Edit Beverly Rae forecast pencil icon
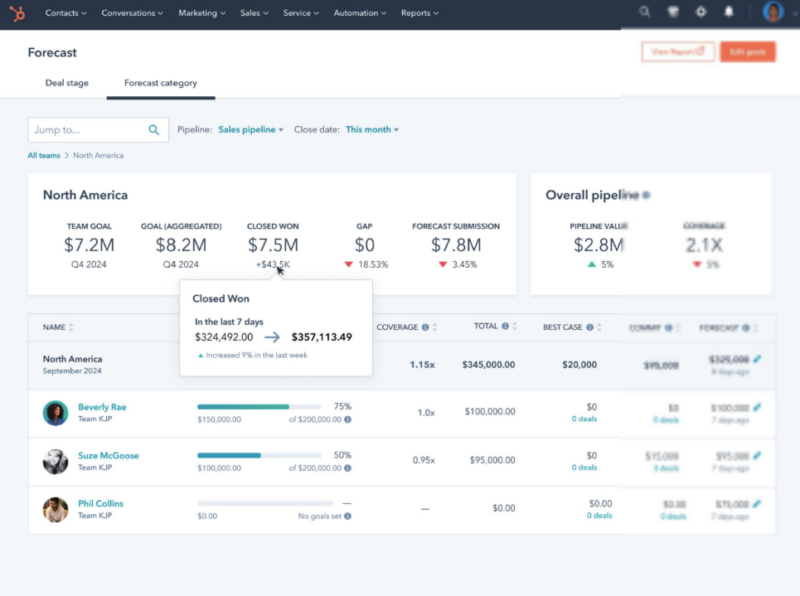Viewport: 800px width, 596px height. point(757,407)
